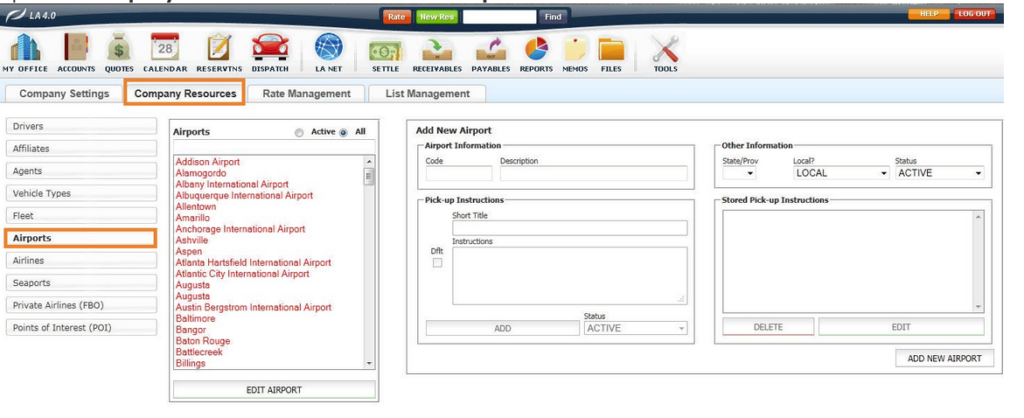
Task: Expand the State/Prov dropdown
Action: [739, 173]
